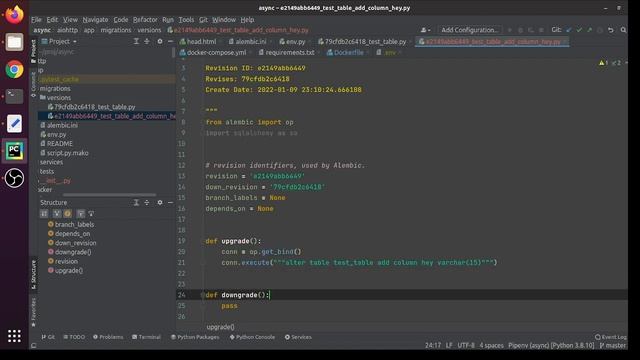Toggle the Favorites side tool window tab
This screenshot has height=360, width=640.
coord(33,312)
